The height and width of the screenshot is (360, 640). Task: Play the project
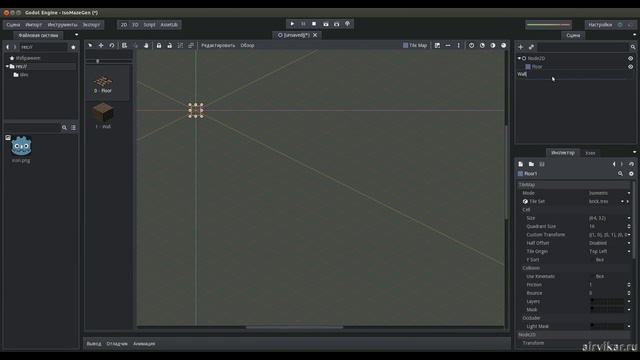point(292,24)
